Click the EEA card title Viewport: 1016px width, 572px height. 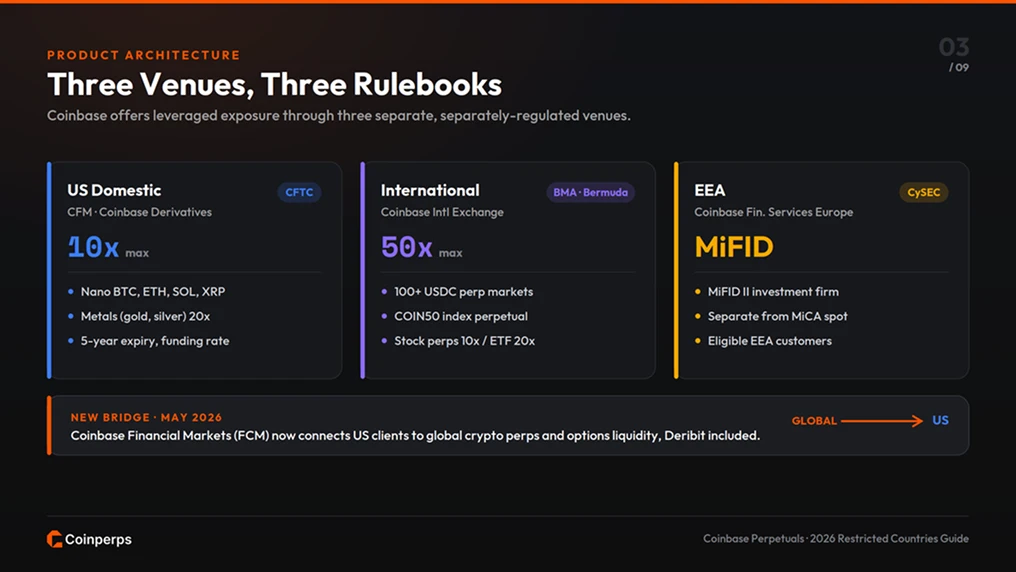click(710, 190)
